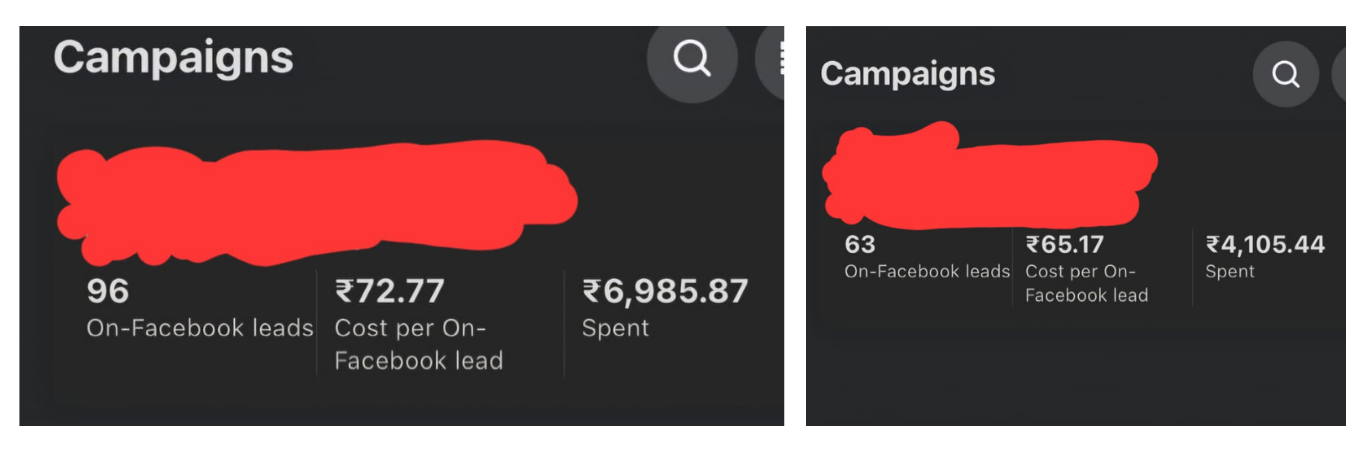Click the ₹4,105.44 spent amount
Screen dimensions: 1366x456
(x=1265, y=244)
